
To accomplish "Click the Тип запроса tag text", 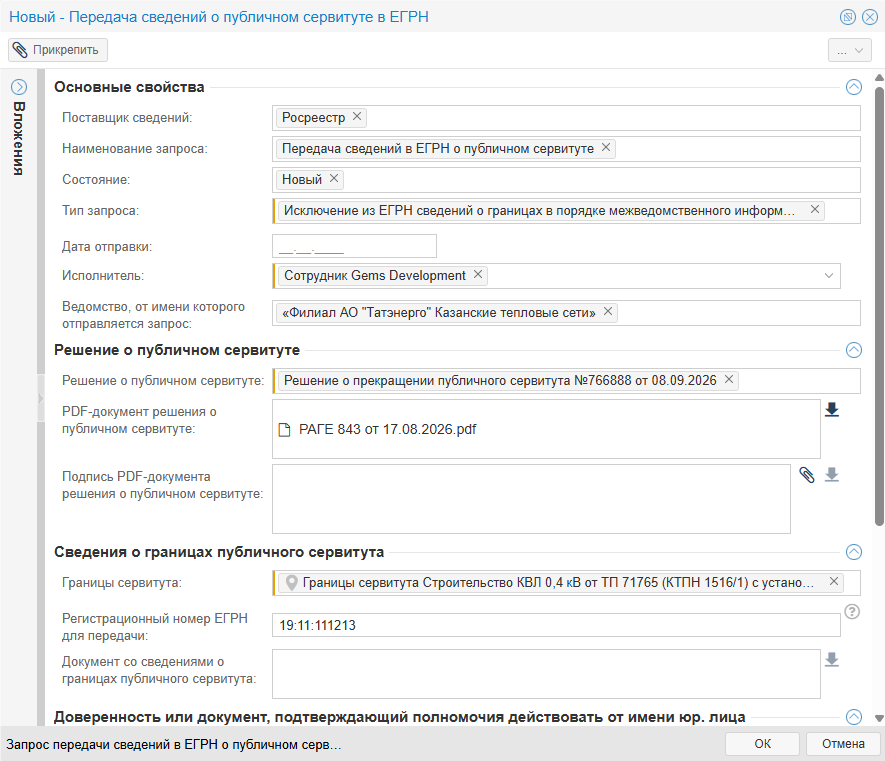I will pos(539,211).
